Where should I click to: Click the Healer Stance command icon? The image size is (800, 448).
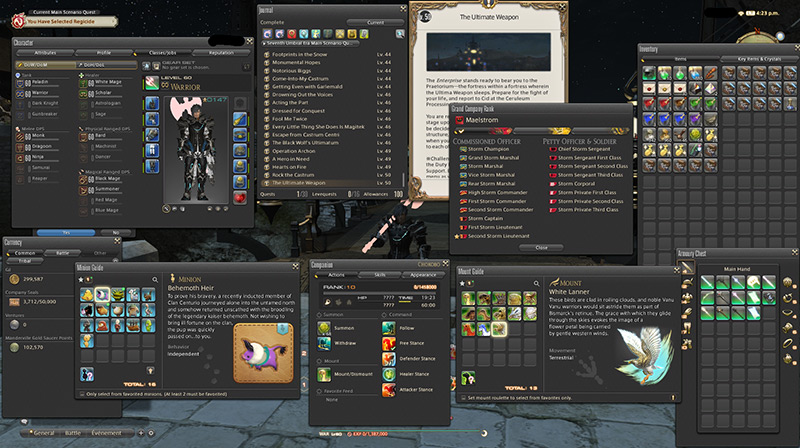pos(389,374)
